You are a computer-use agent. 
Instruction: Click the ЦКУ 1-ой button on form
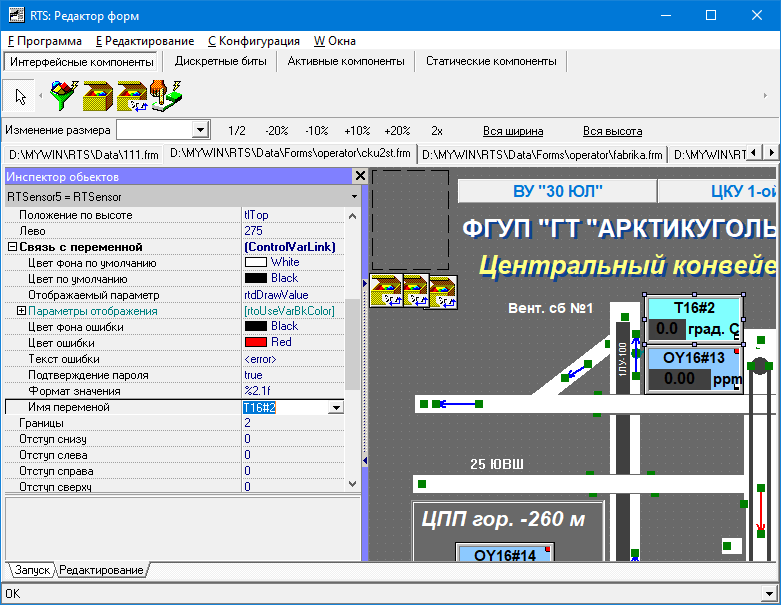[x=718, y=191]
